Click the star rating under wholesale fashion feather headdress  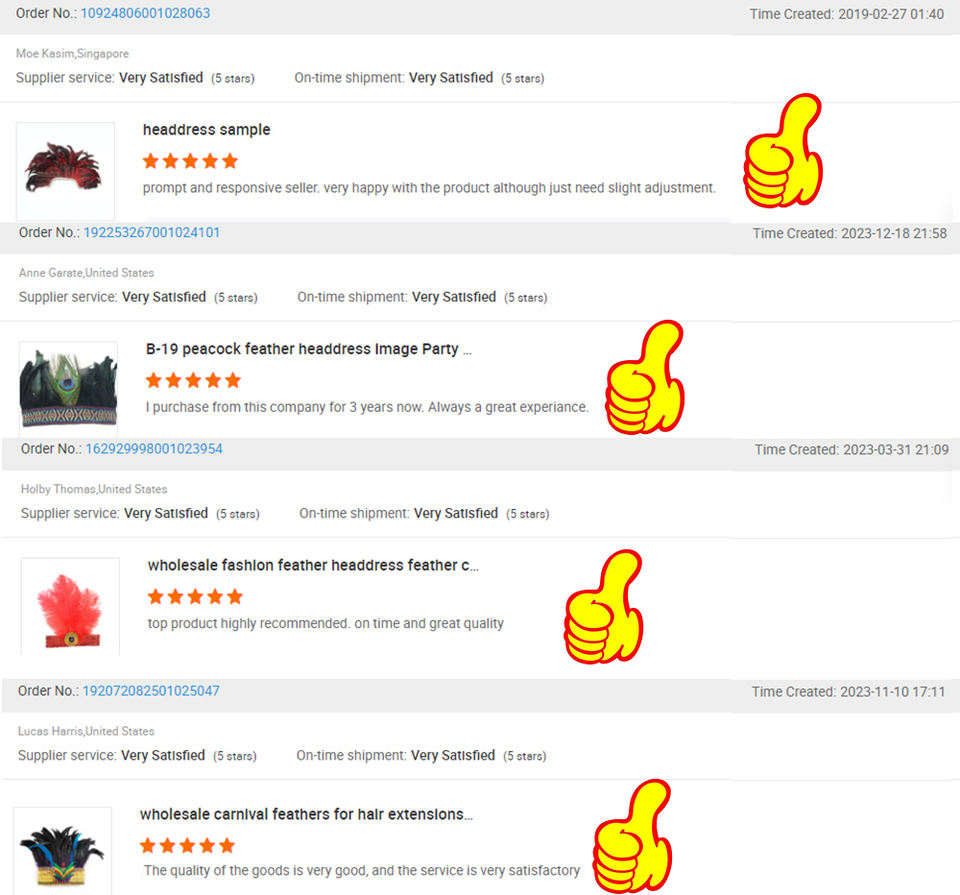[x=195, y=596]
